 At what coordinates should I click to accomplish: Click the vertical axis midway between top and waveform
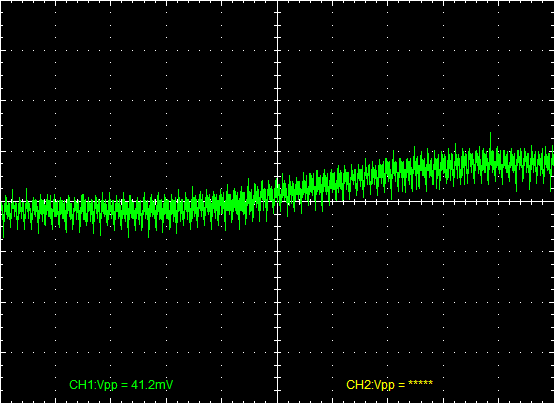pyautogui.click(x=278, y=90)
